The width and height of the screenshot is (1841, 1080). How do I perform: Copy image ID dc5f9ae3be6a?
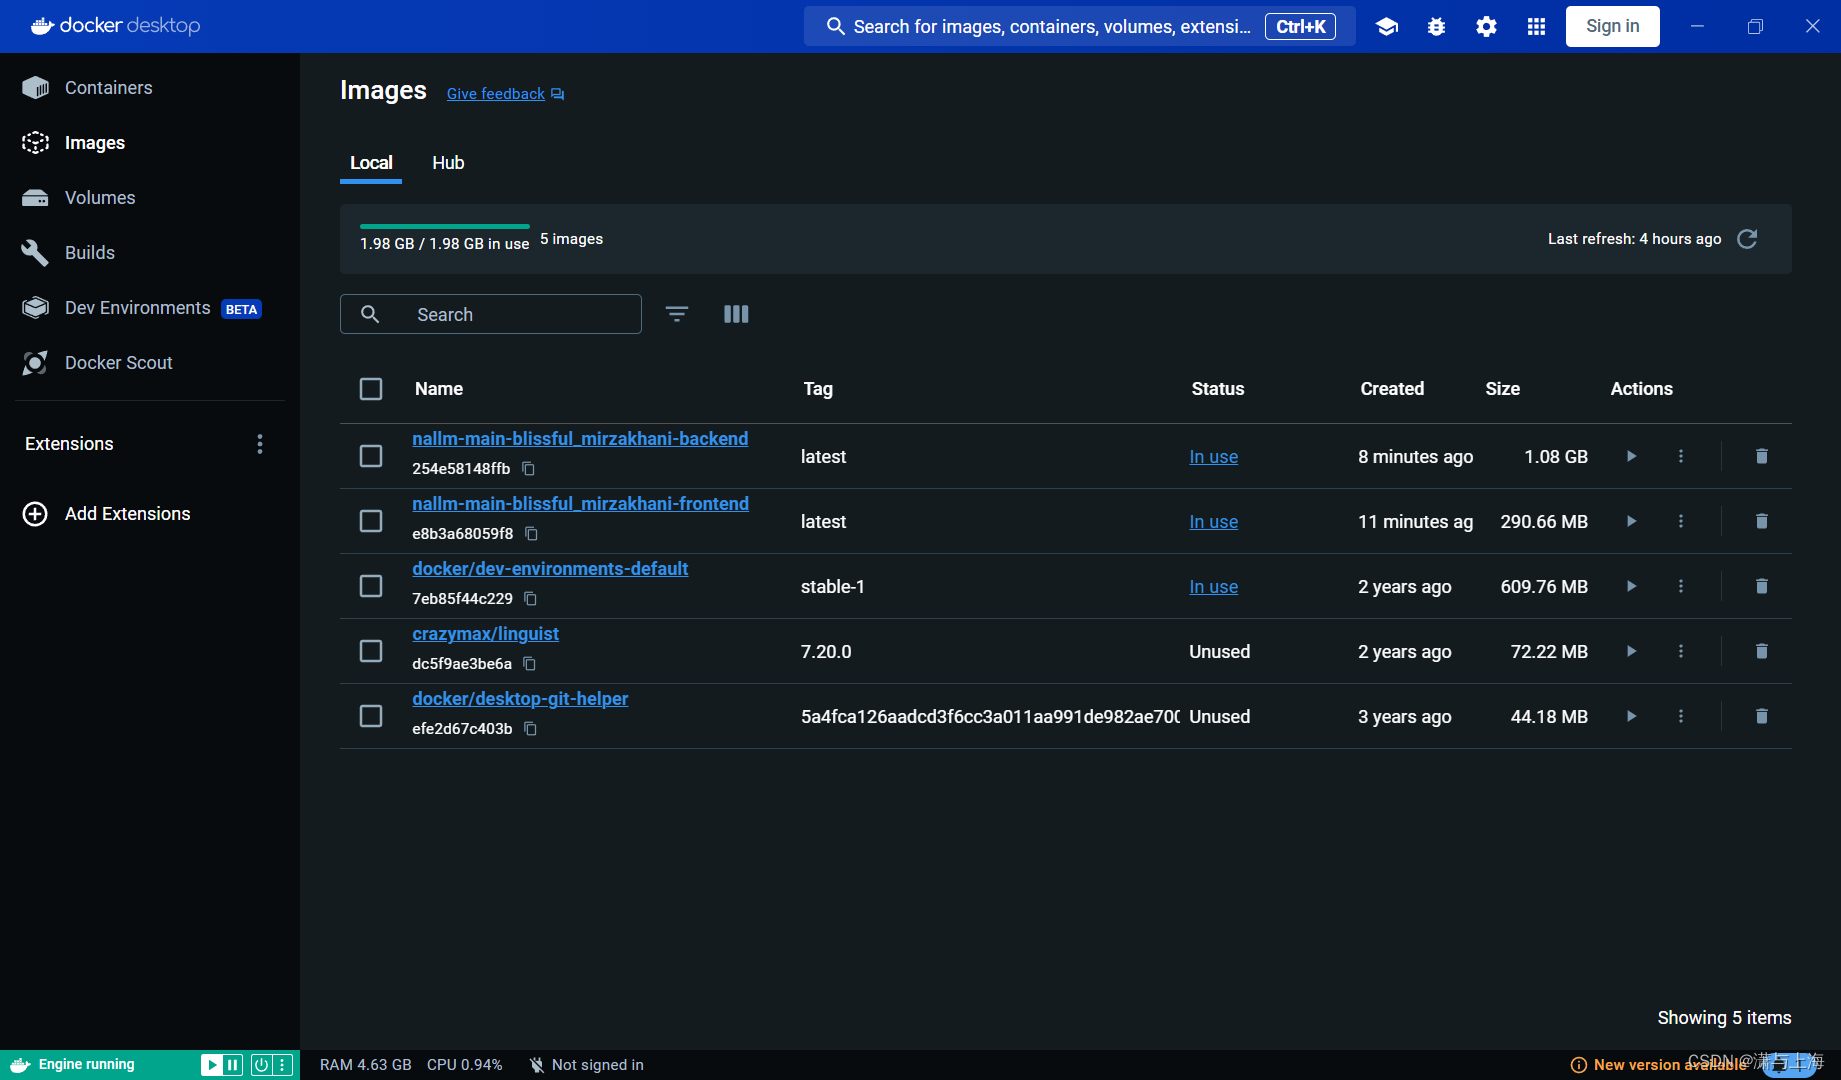[x=530, y=664]
